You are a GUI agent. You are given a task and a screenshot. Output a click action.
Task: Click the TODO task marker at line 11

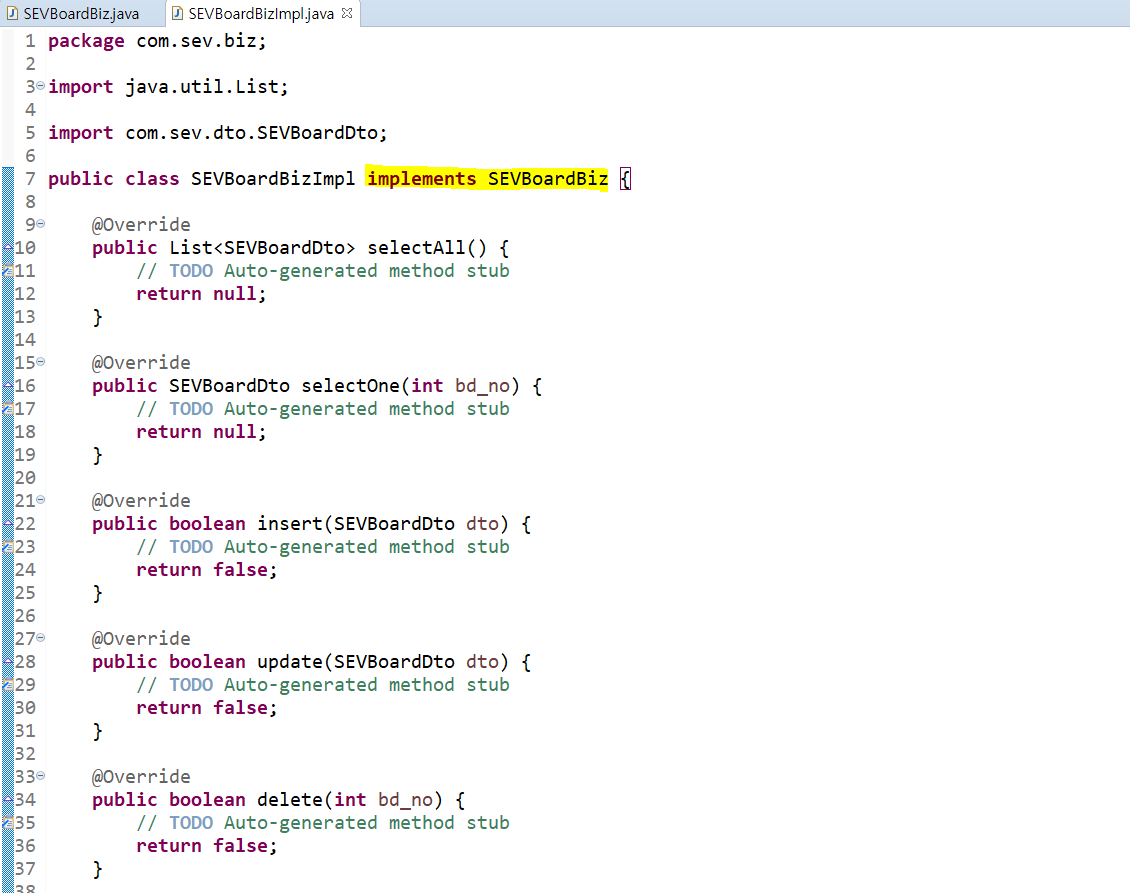8,270
